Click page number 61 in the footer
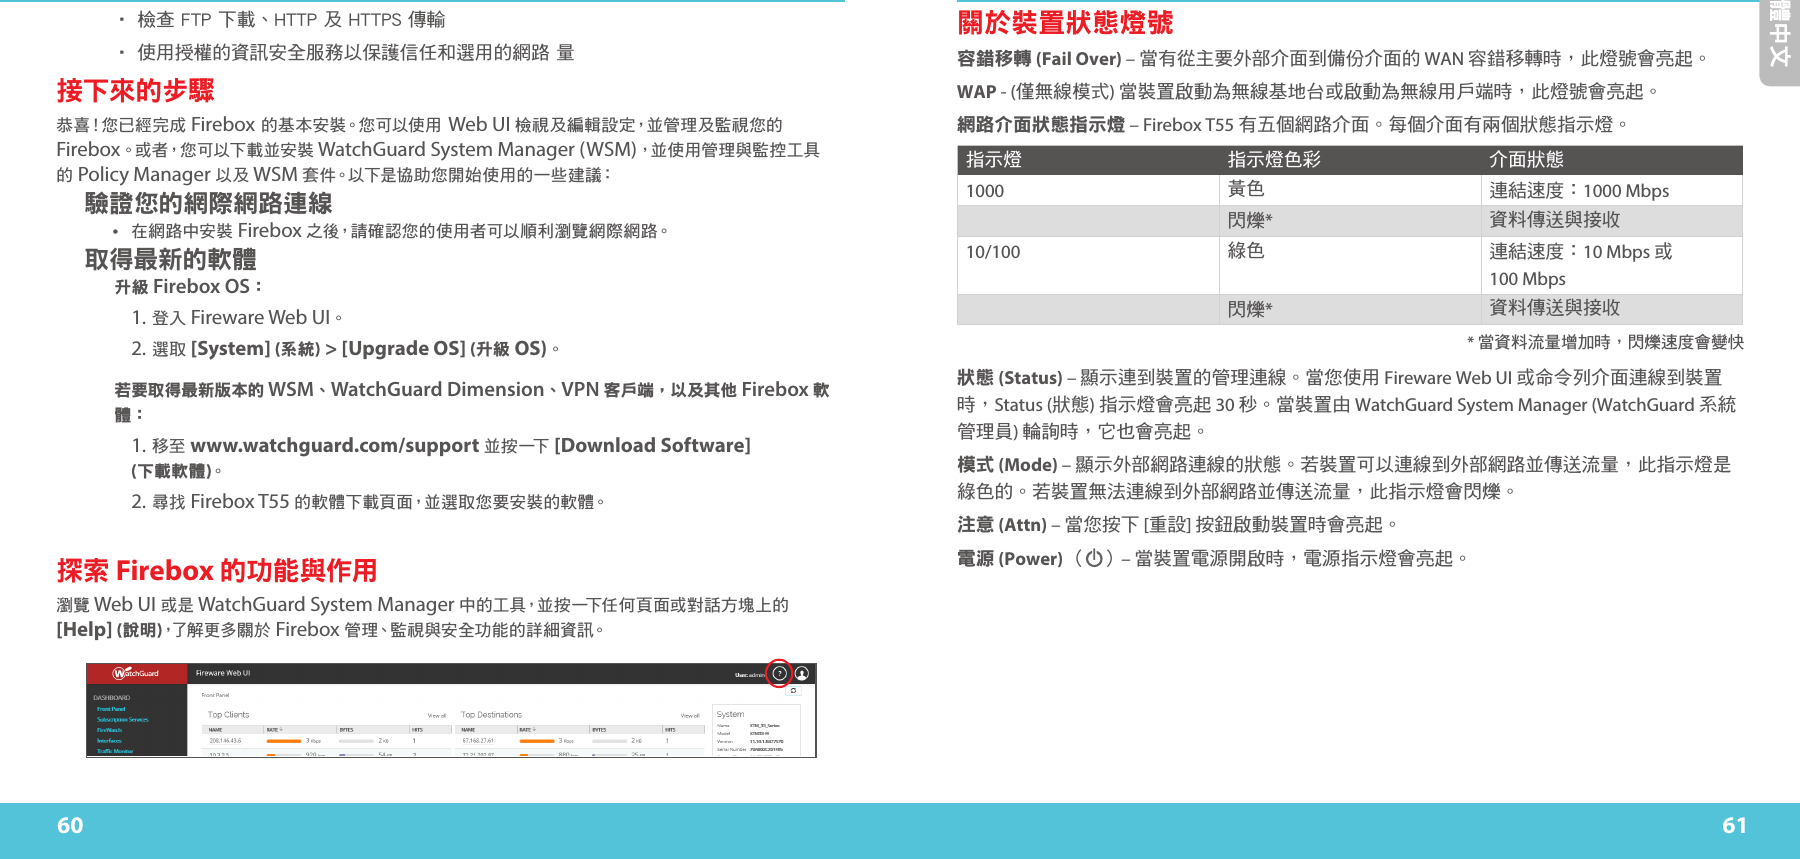This screenshot has width=1800, height=859. click(x=1734, y=826)
